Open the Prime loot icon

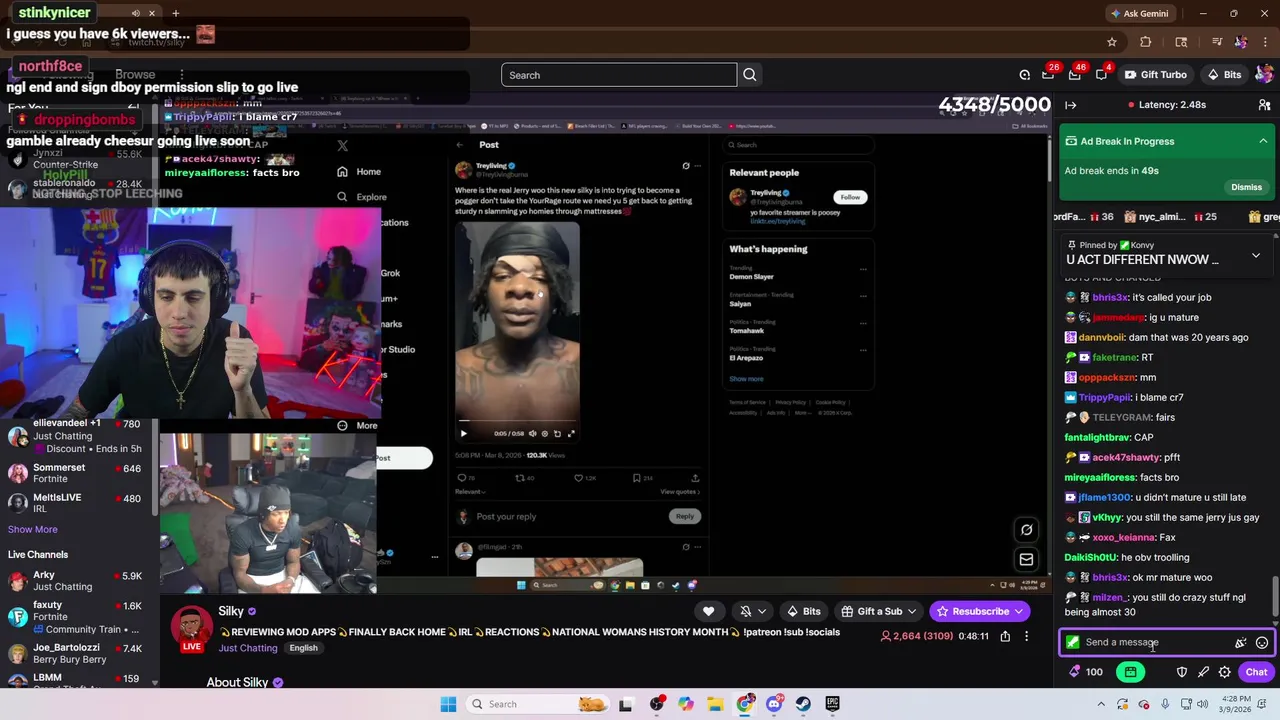[1024, 75]
